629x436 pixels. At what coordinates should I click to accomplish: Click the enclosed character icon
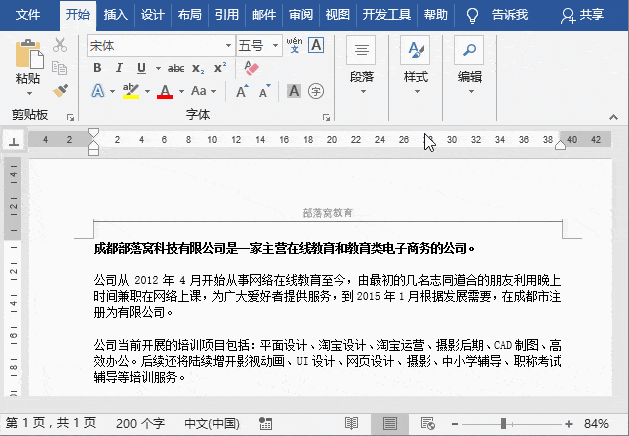(316, 91)
